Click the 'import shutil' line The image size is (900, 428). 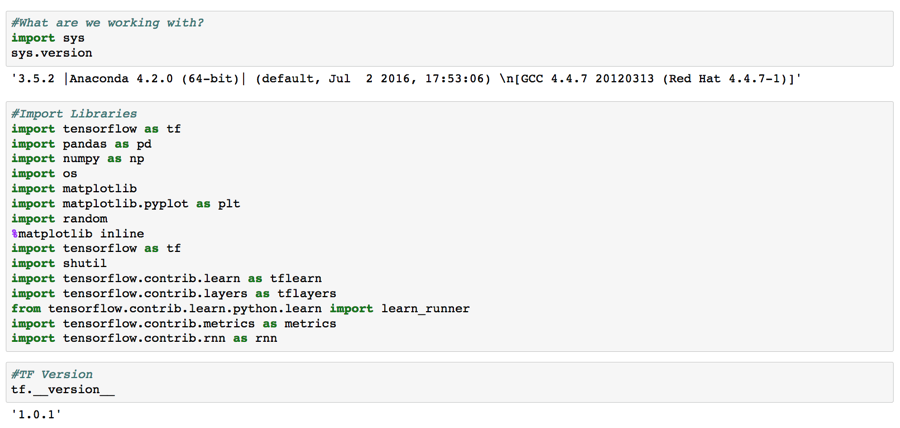(x=59, y=263)
